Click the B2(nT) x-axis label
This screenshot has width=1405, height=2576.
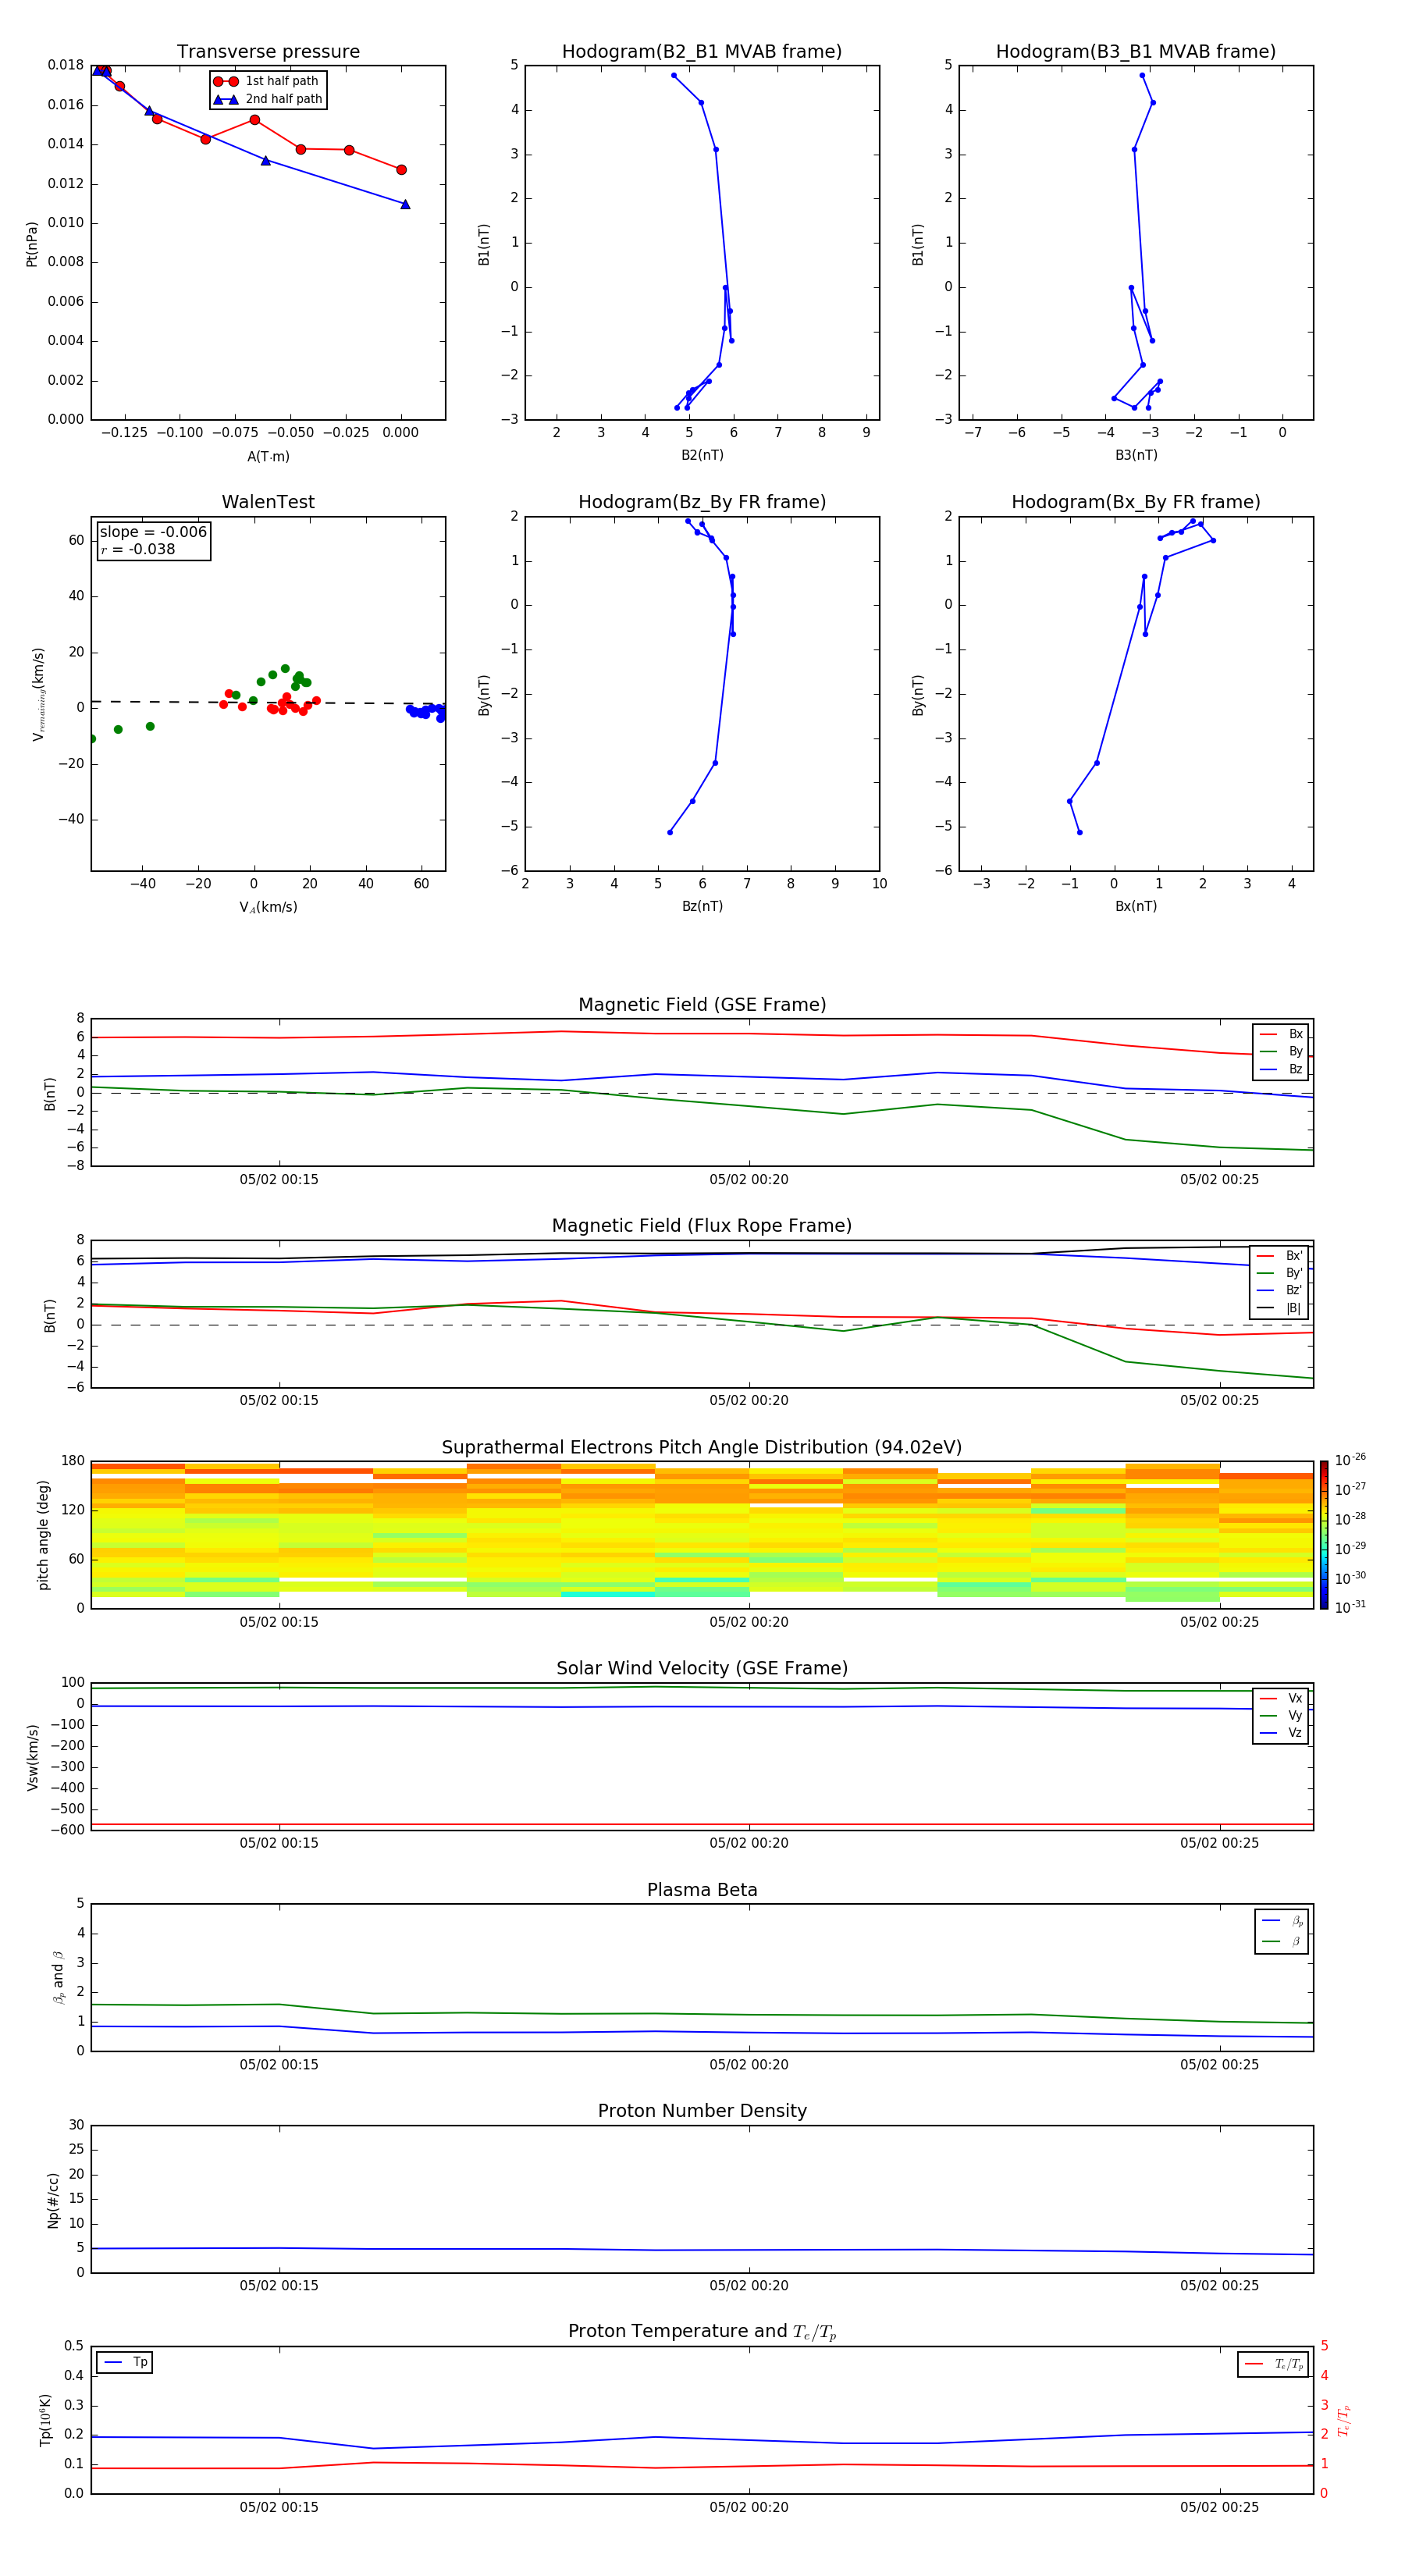(702, 455)
